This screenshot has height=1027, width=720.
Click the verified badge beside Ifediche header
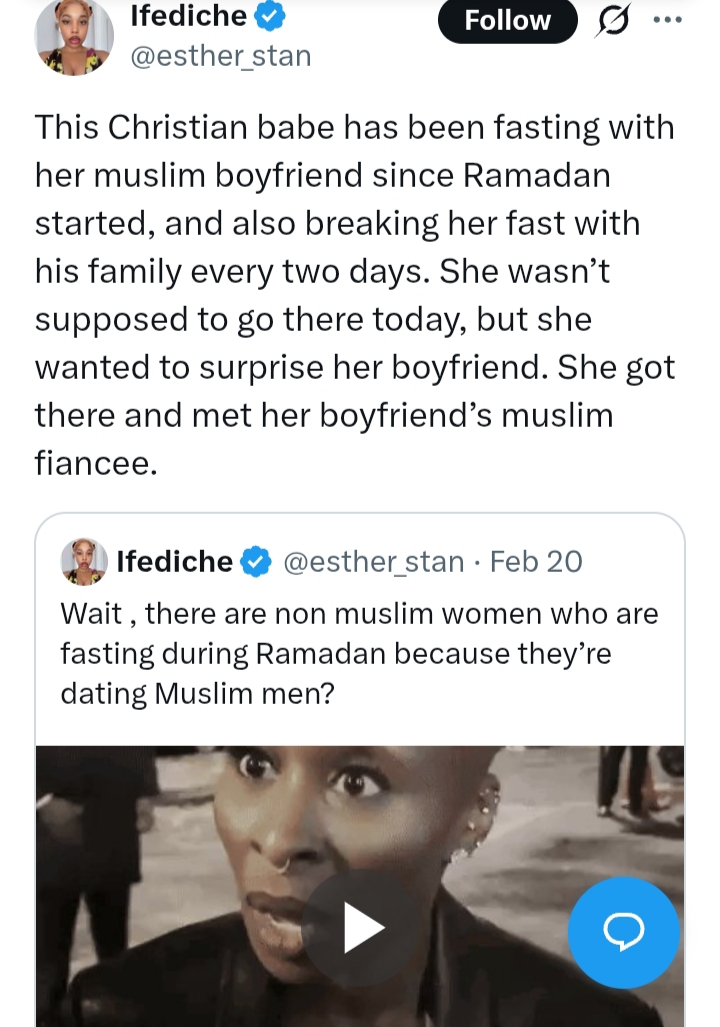[272, 16]
